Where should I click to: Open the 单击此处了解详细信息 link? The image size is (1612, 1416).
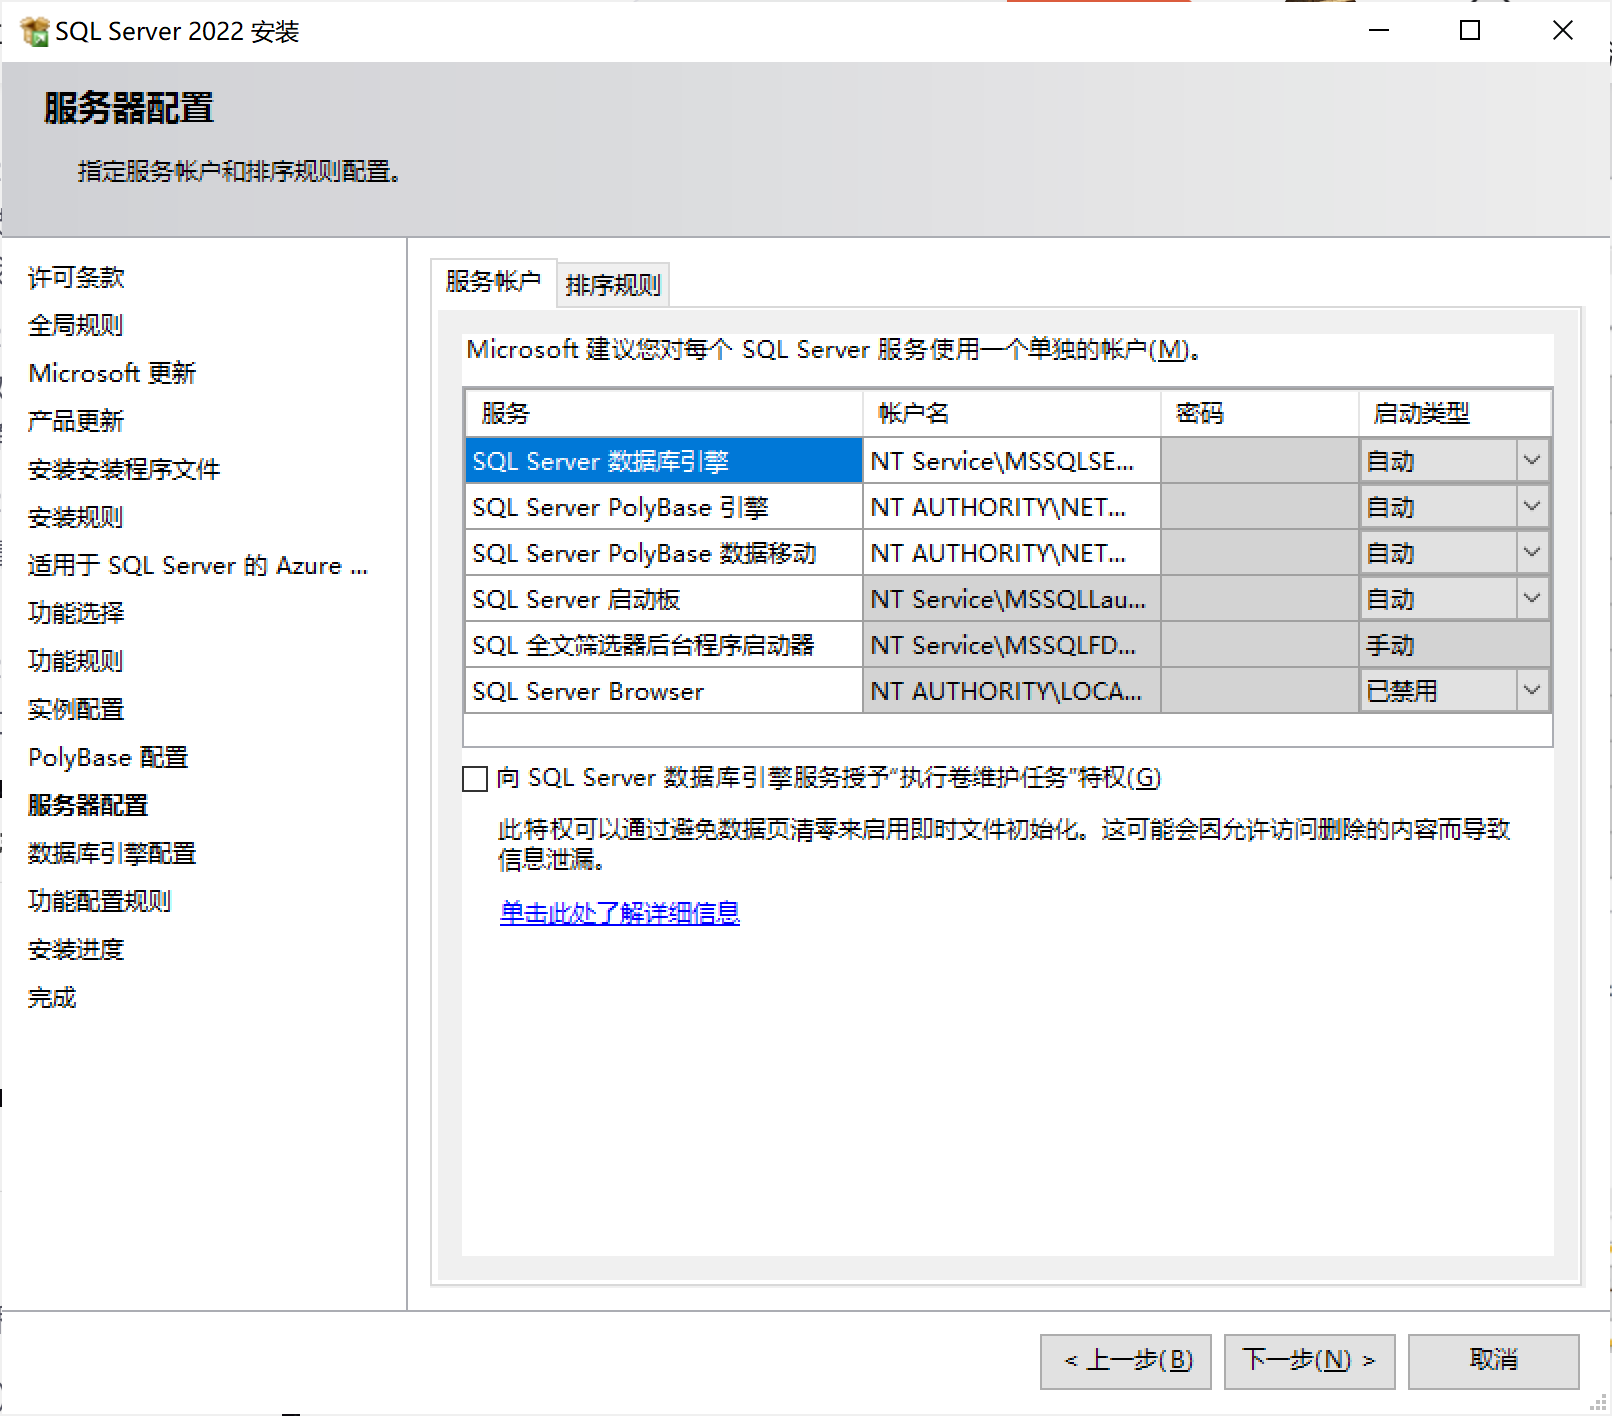click(619, 913)
